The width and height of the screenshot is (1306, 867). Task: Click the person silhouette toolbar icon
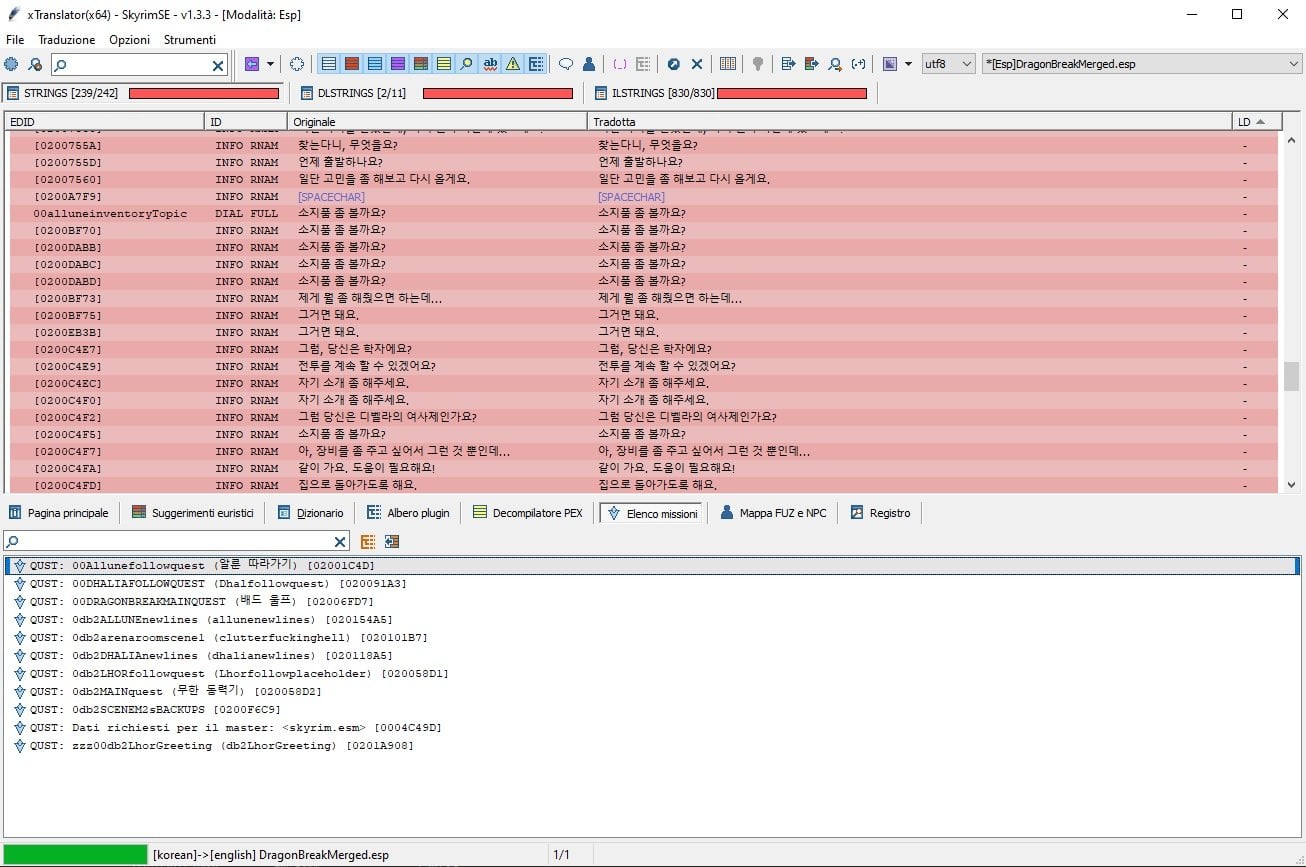[588, 64]
